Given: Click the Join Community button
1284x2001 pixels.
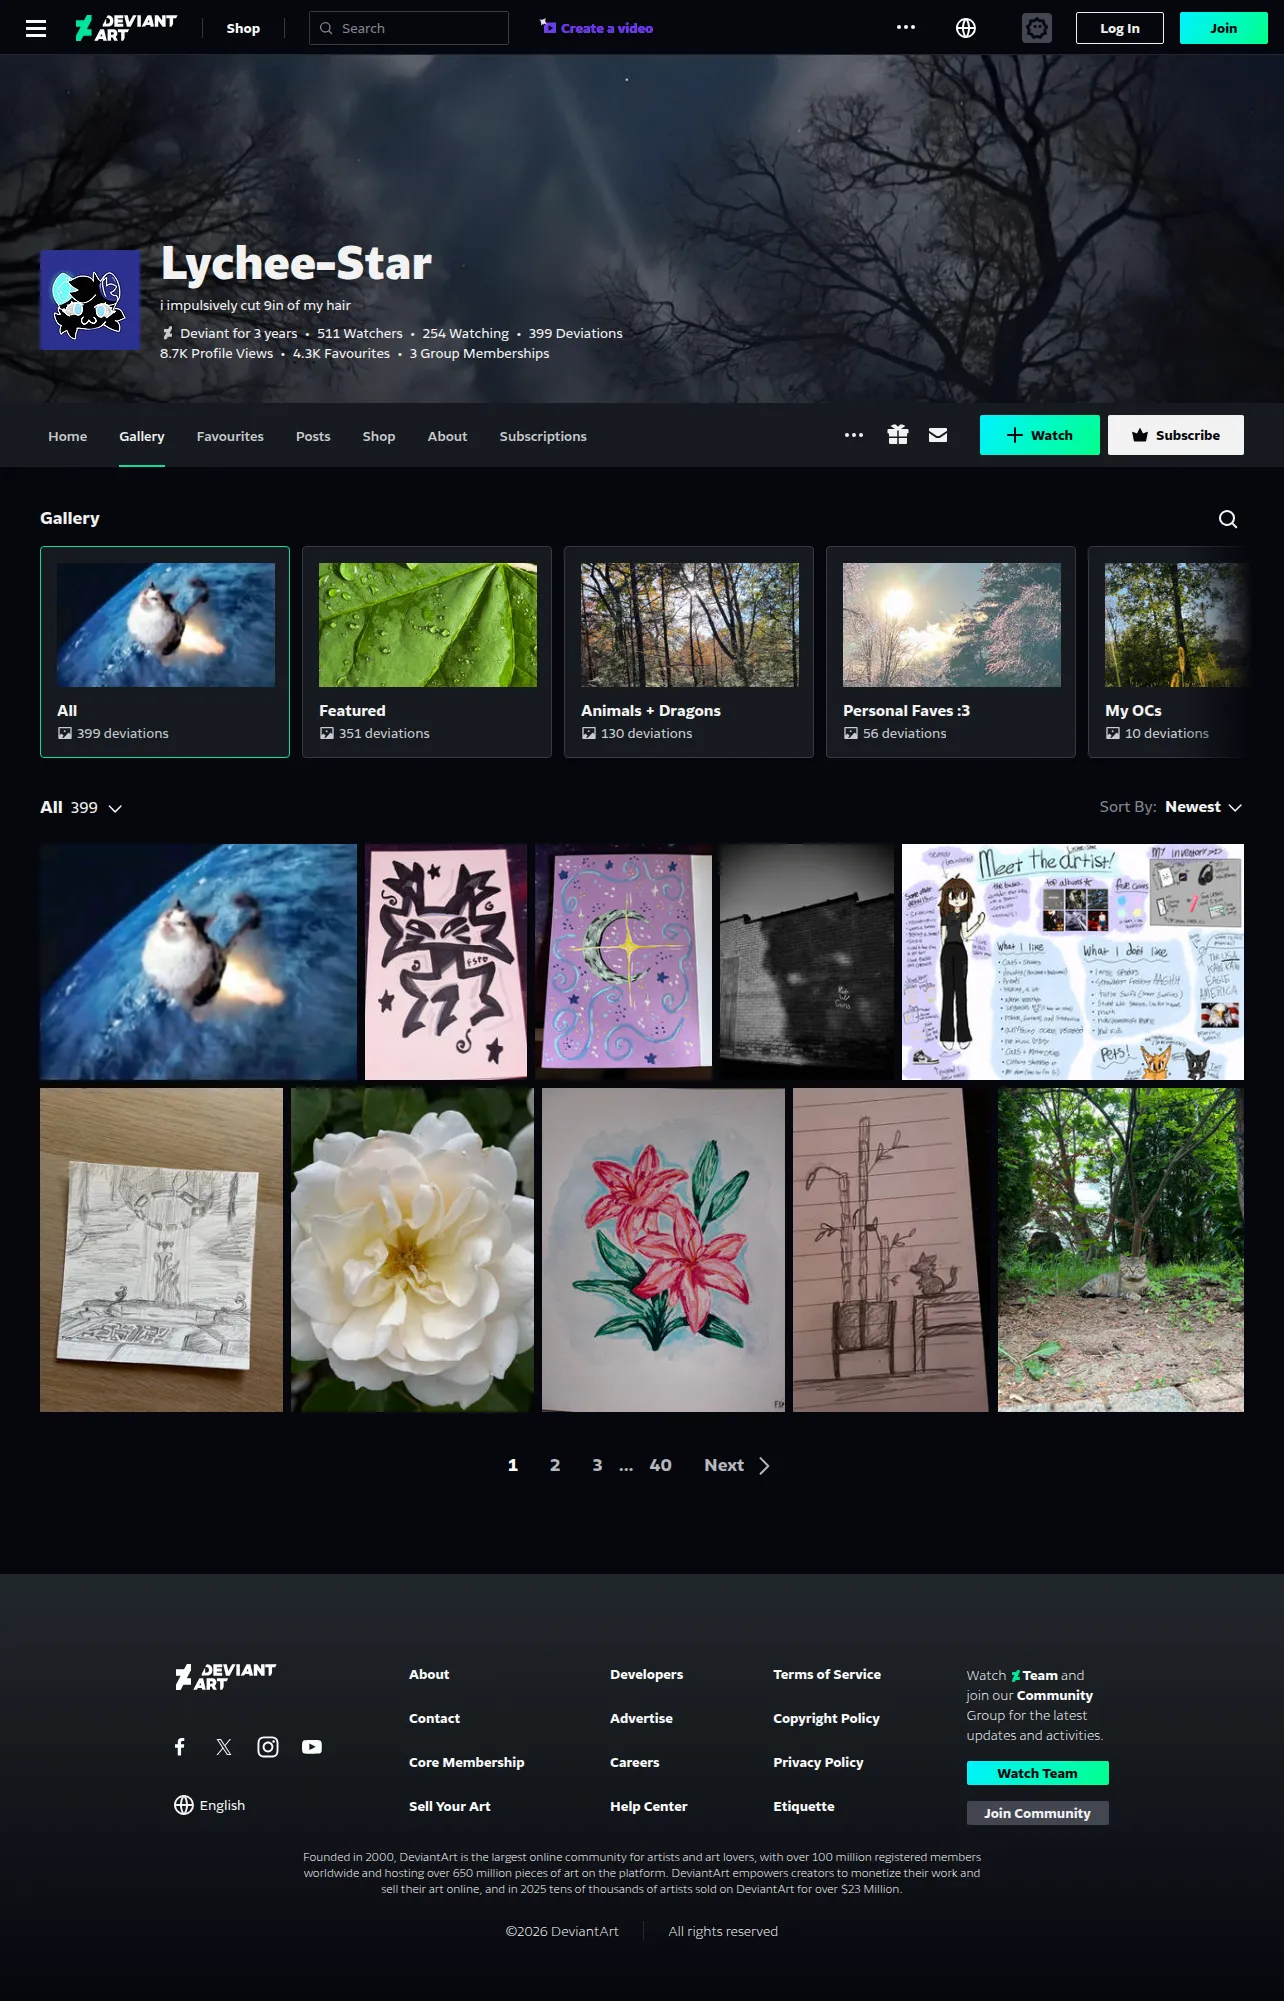Looking at the screenshot, I should tap(1038, 1813).
